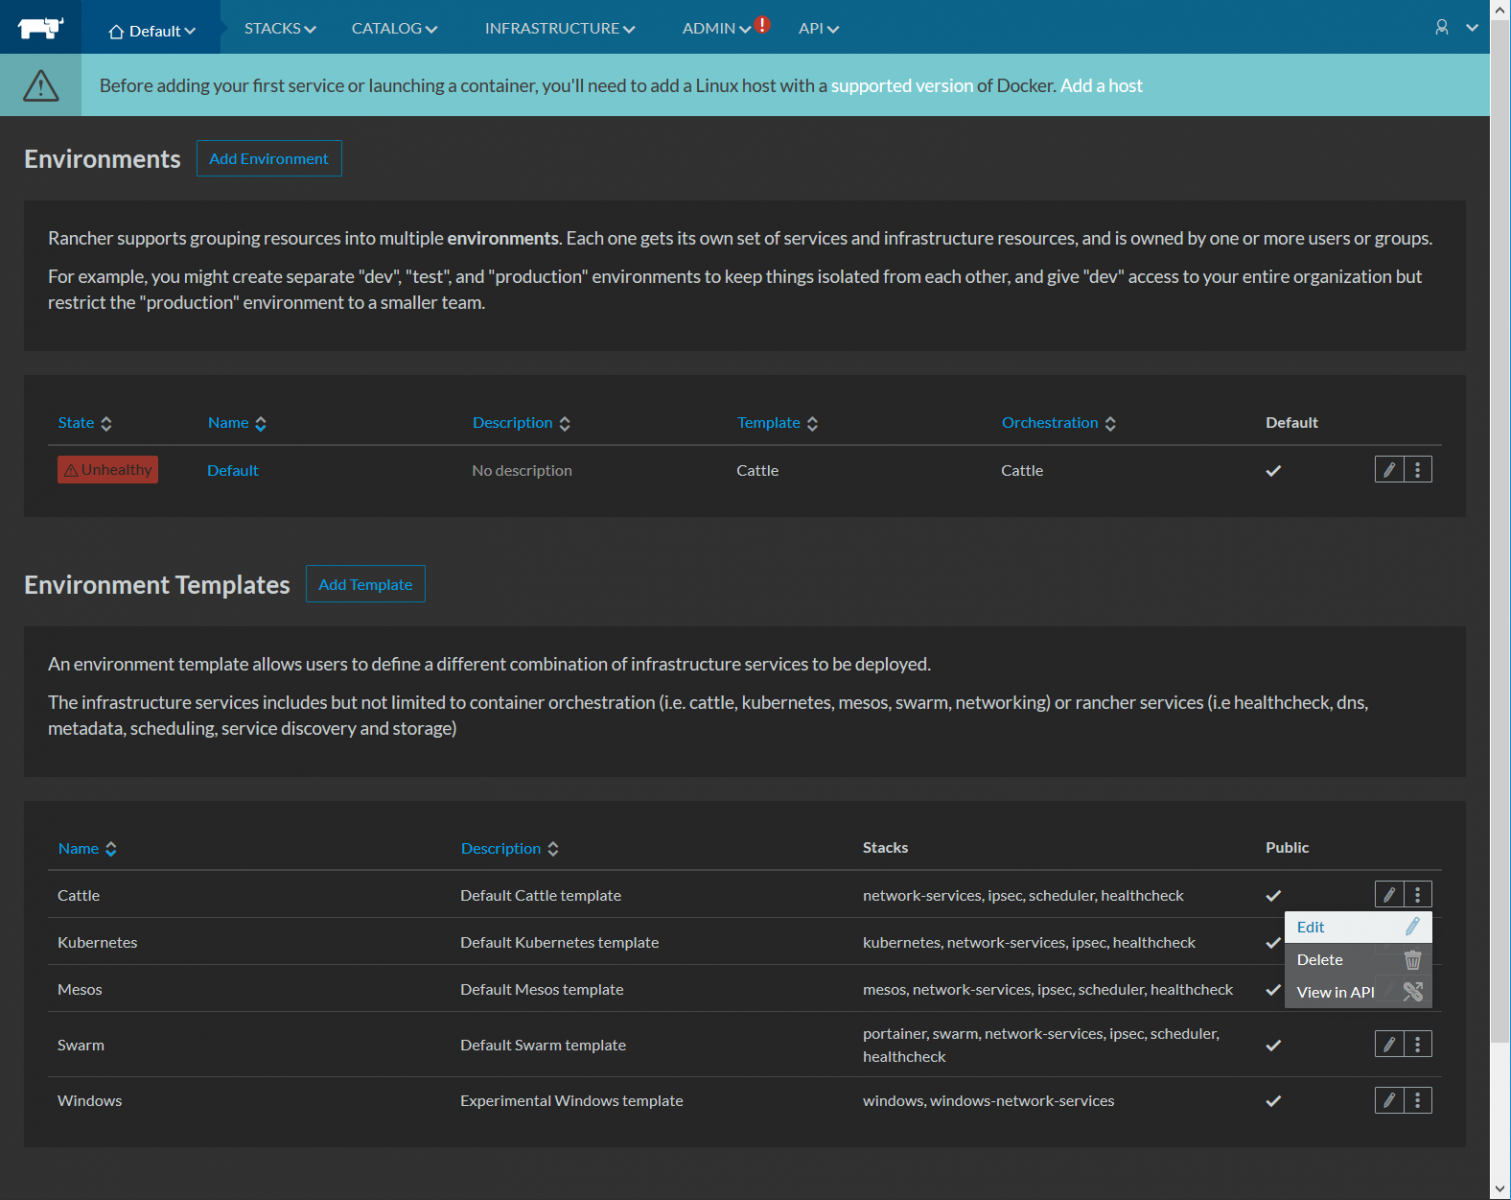The width and height of the screenshot is (1511, 1200).
Task: Sort environments by Orchestration
Action: (1058, 423)
